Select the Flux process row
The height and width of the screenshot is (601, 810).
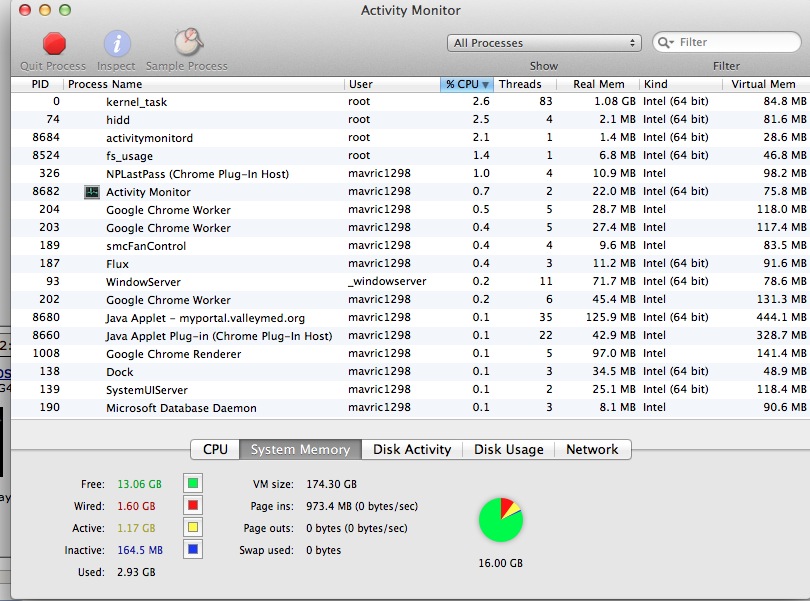pos(411,264)
